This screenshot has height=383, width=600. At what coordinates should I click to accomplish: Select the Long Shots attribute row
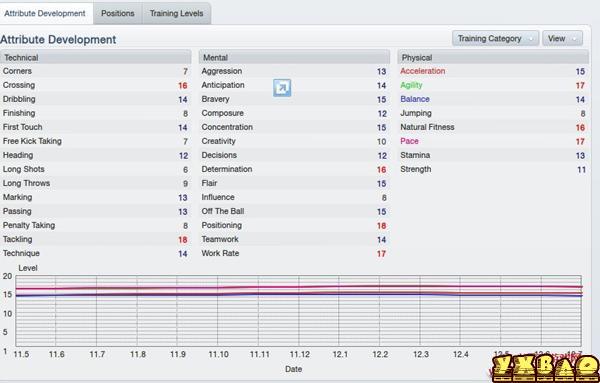click(96, 169)
